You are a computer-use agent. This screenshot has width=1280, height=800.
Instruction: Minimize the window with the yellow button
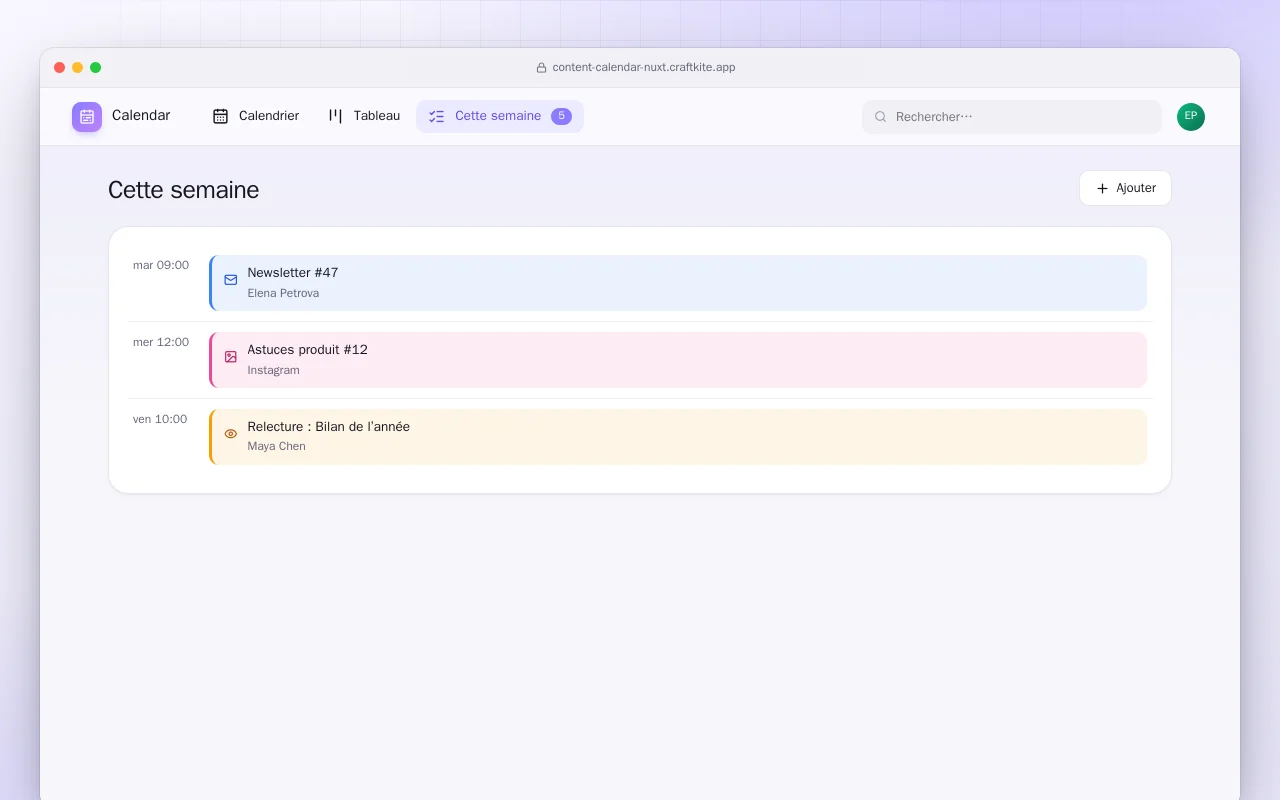[x=78, y=68]
